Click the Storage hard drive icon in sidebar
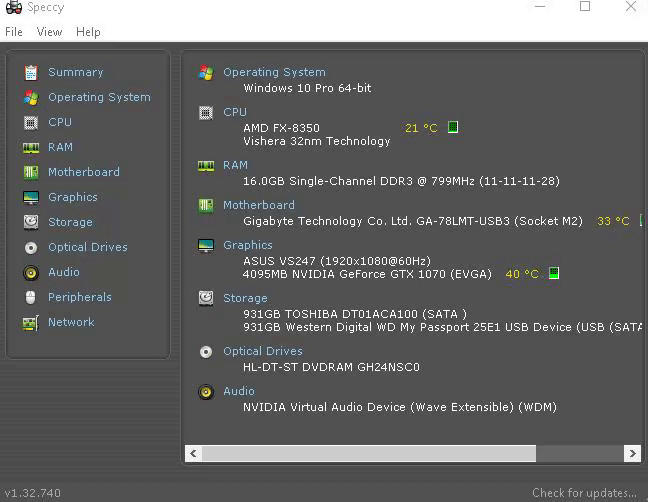Viewport: 648px width, 502px height. pos(31,222)
